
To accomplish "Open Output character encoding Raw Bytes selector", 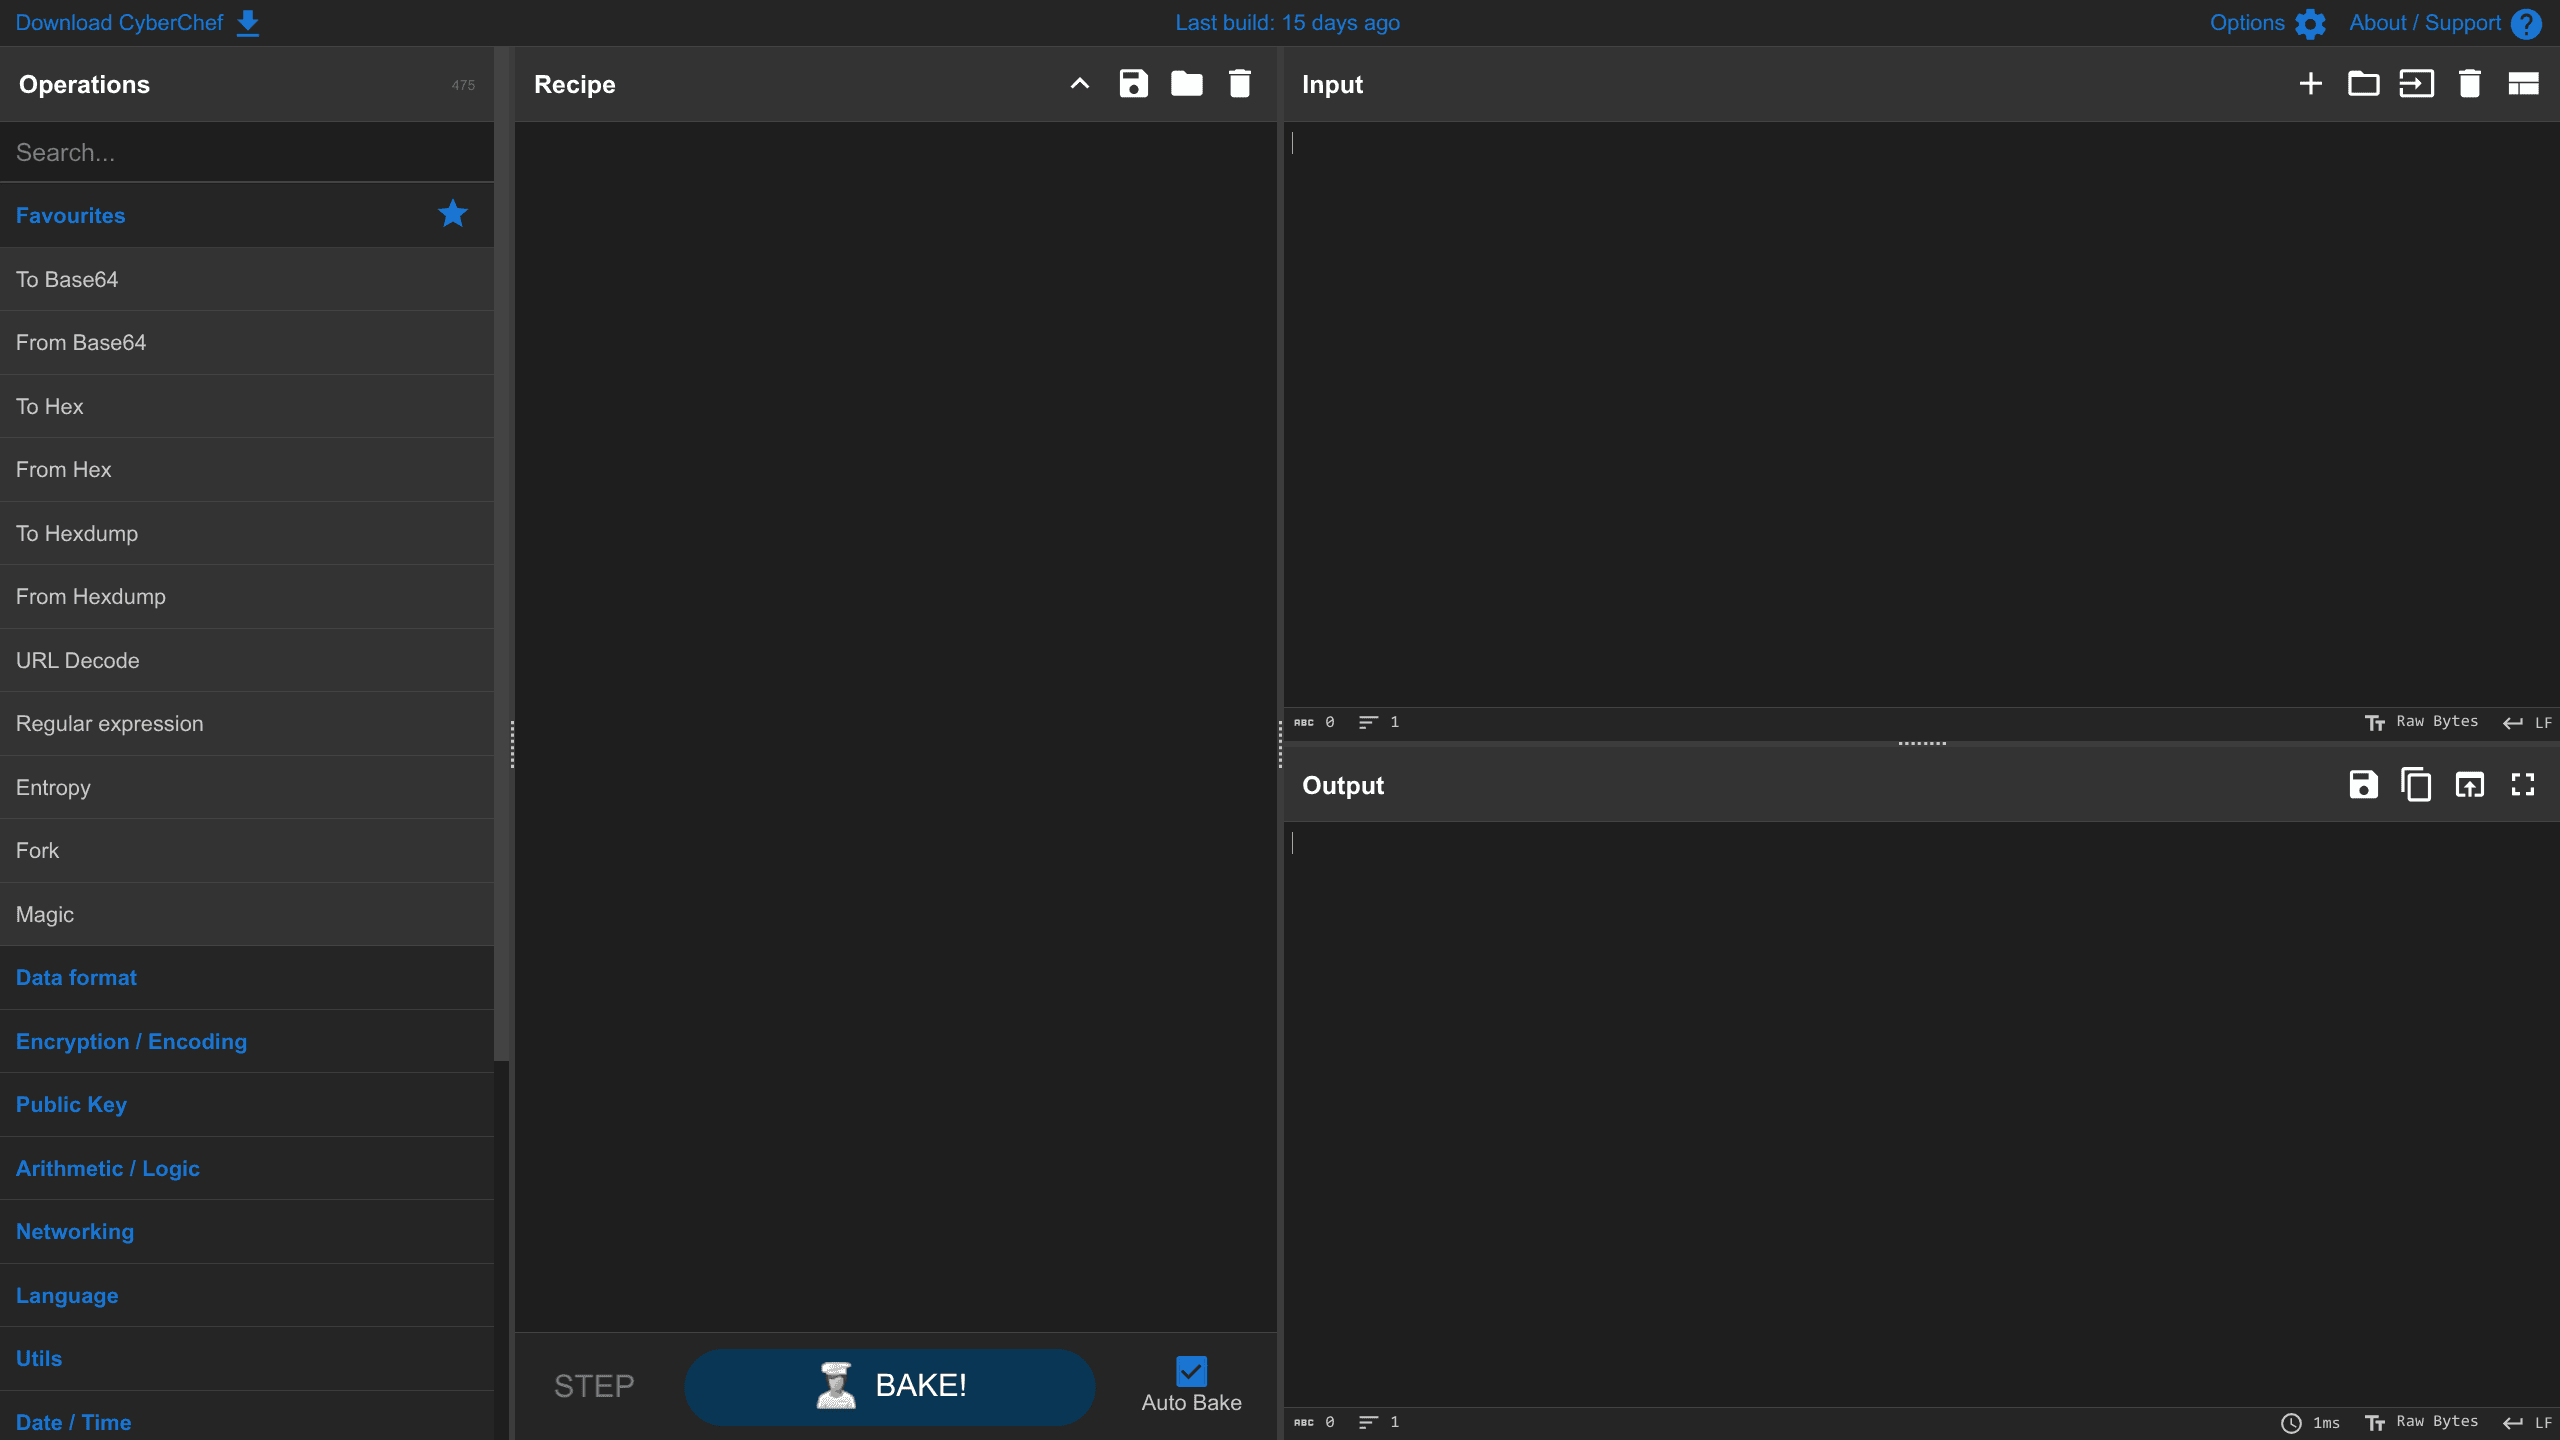I will [2422, 1422].
